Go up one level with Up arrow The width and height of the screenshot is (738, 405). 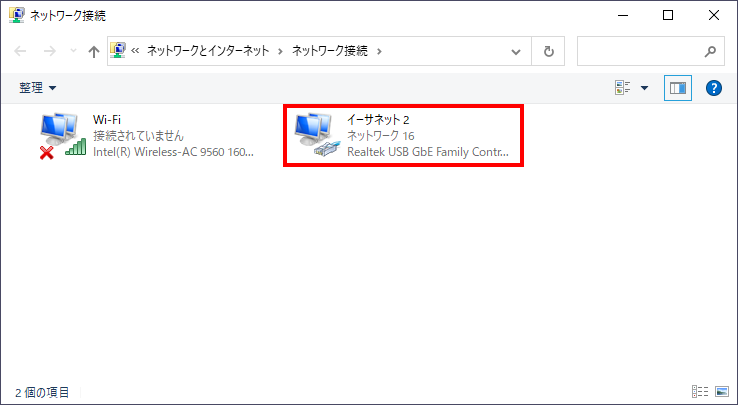point(93,51)
